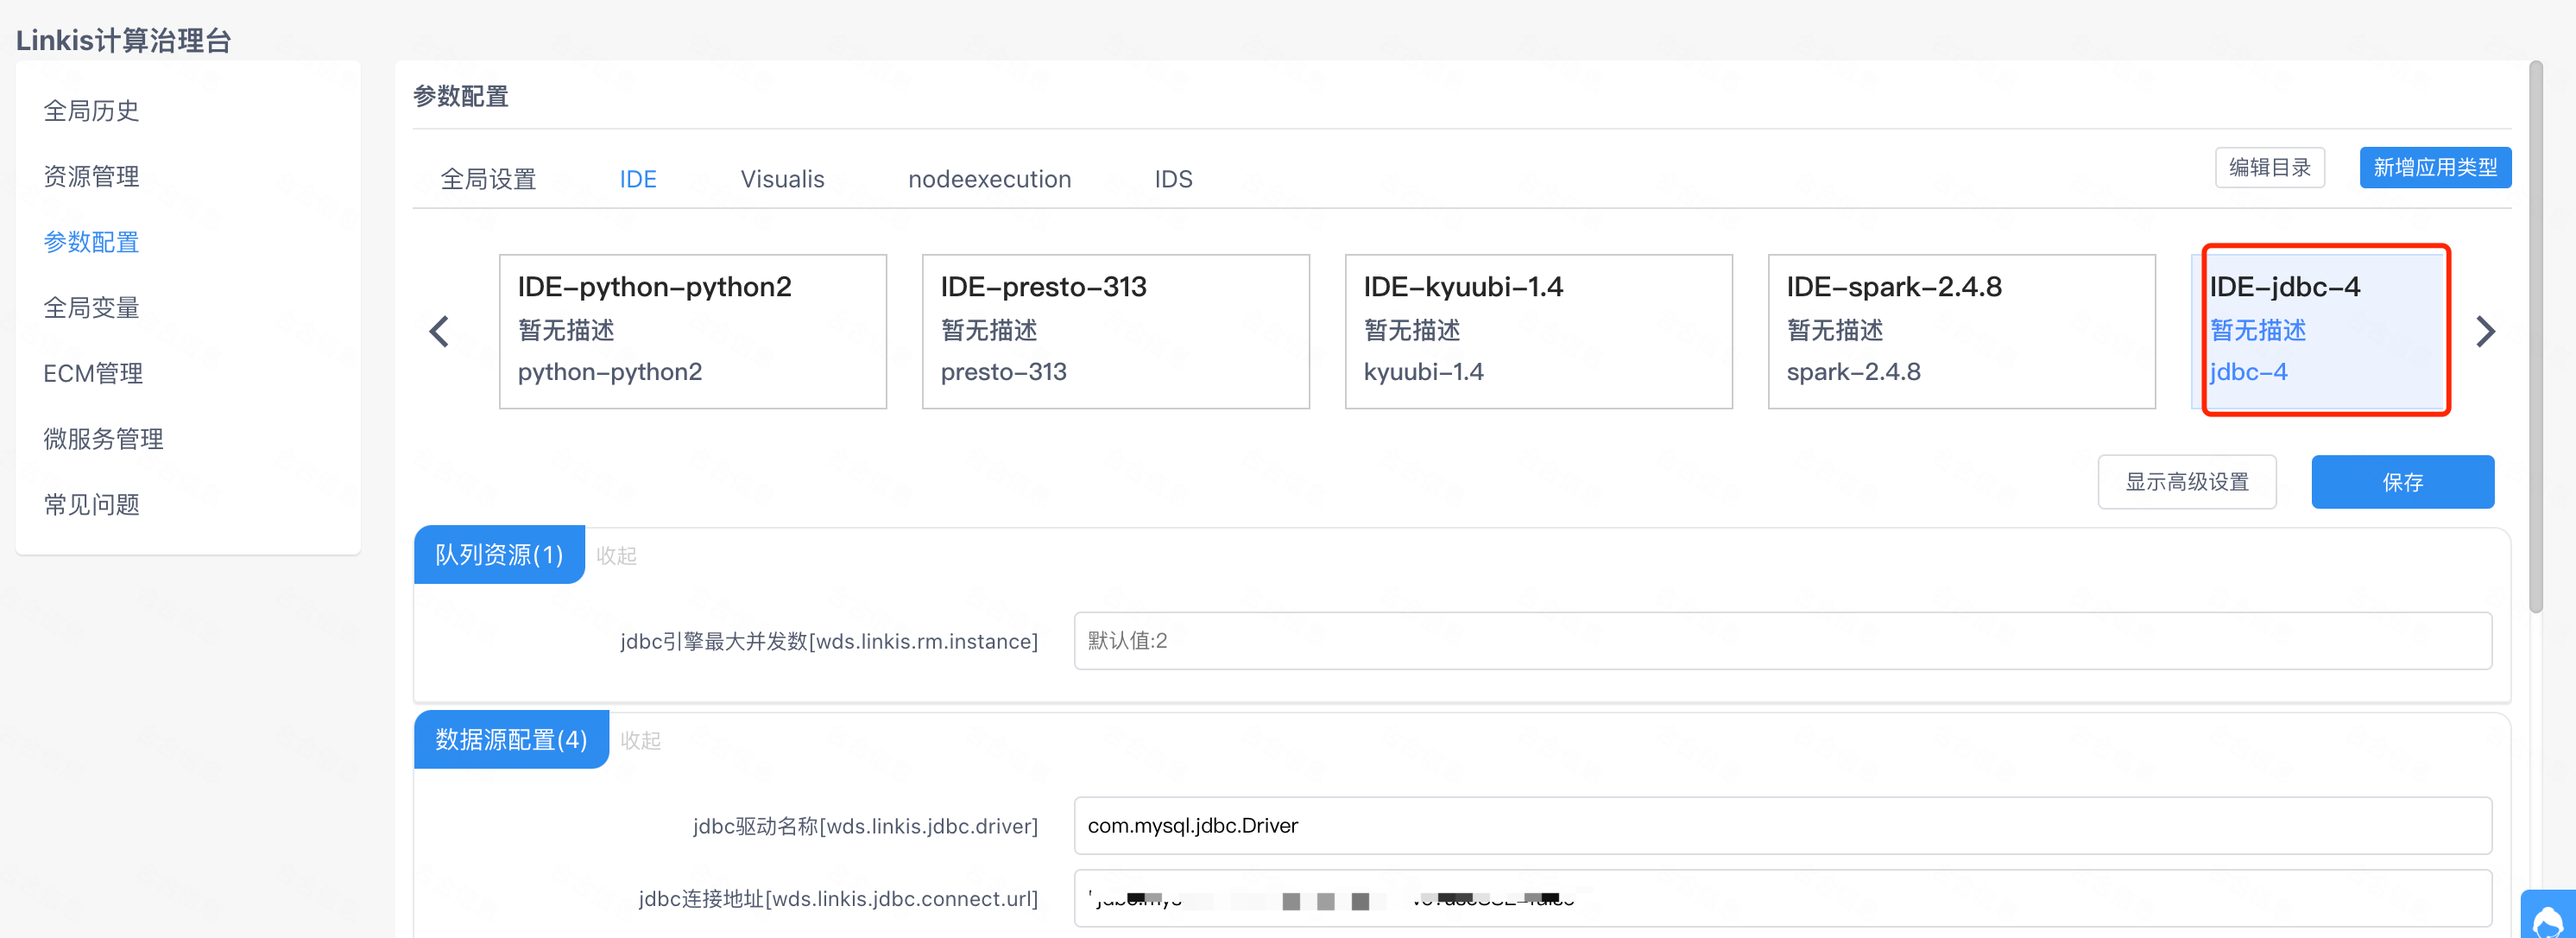Image resolution: width=2576 pixels, height=938 pixels.
Task: Select the IDE-spark-2.4.8 card
Action: coord(1960,331)
